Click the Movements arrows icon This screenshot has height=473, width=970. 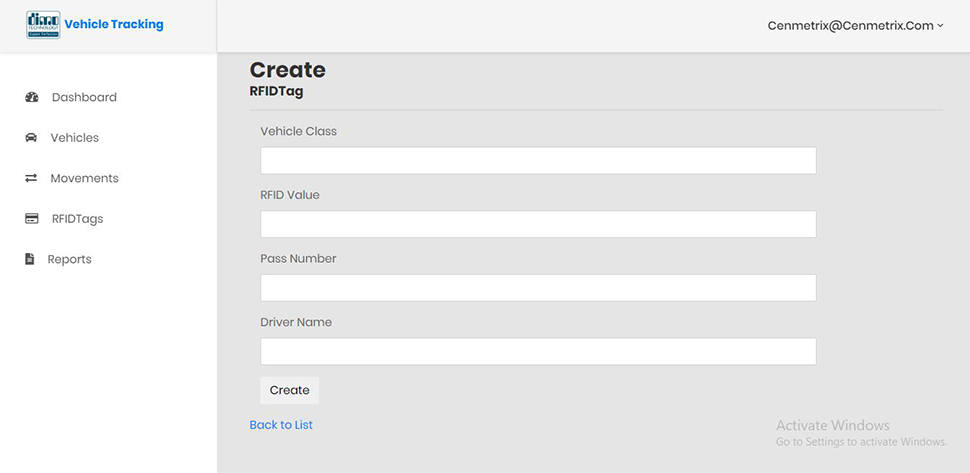[x=31, y=178]
